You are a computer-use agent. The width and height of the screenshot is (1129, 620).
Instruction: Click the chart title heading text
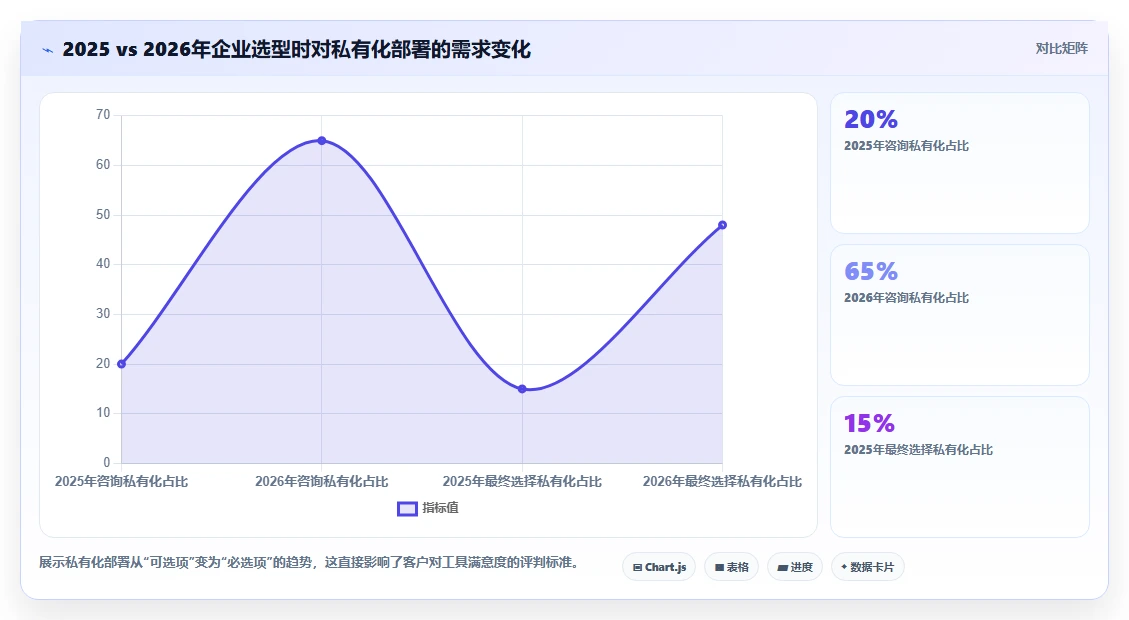(297, 50)
